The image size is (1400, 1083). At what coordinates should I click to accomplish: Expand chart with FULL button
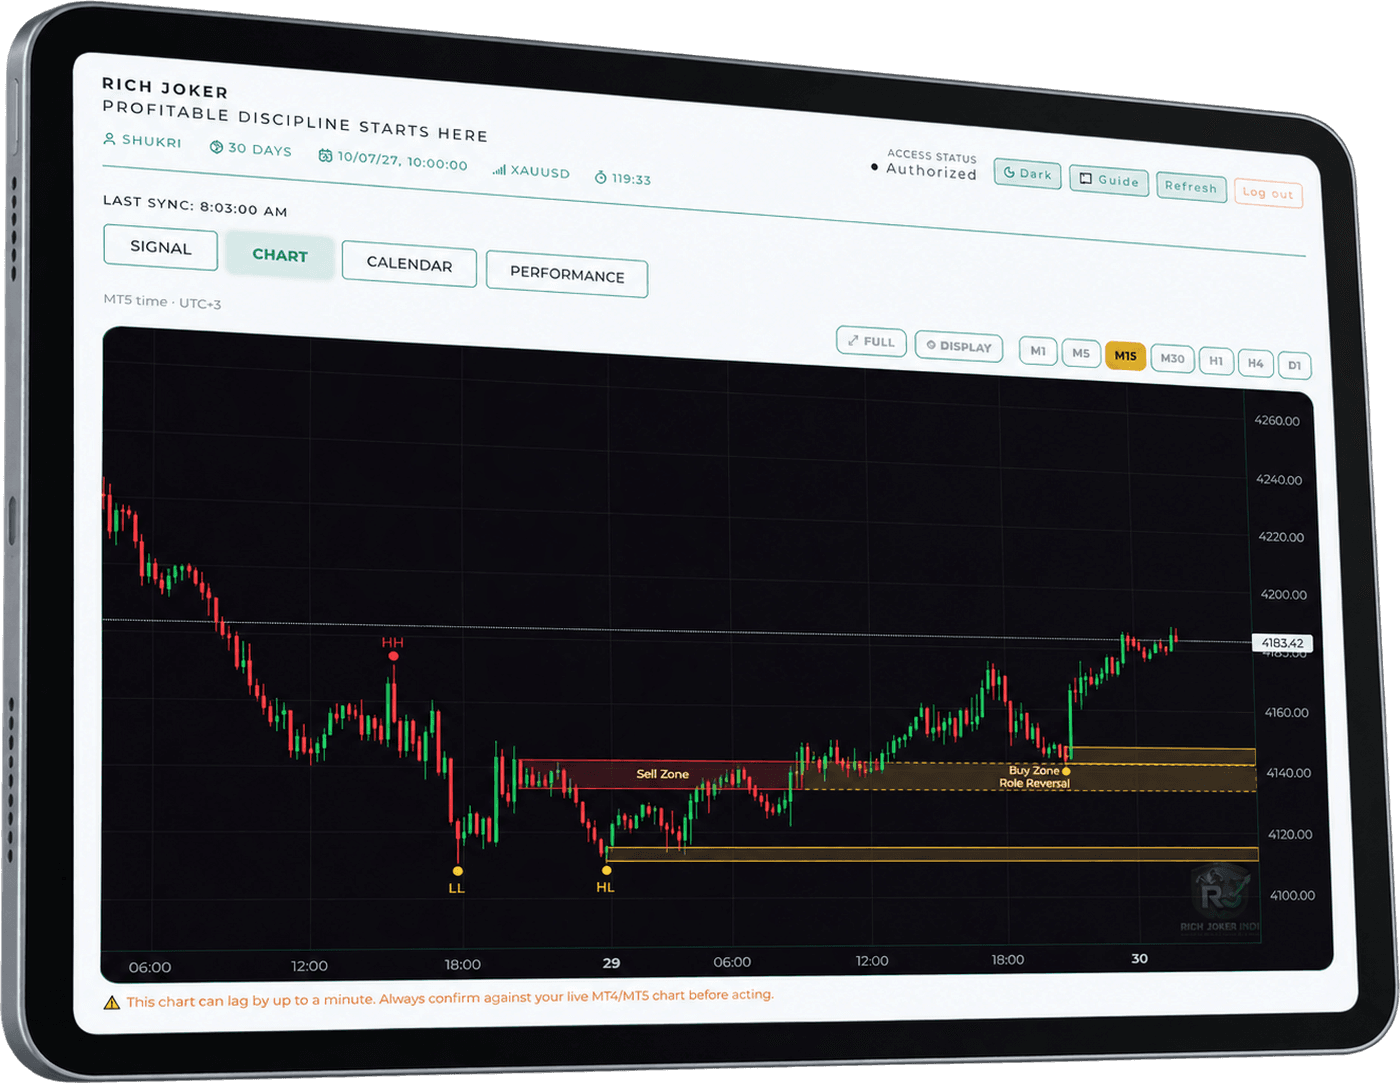click(871, 342)
